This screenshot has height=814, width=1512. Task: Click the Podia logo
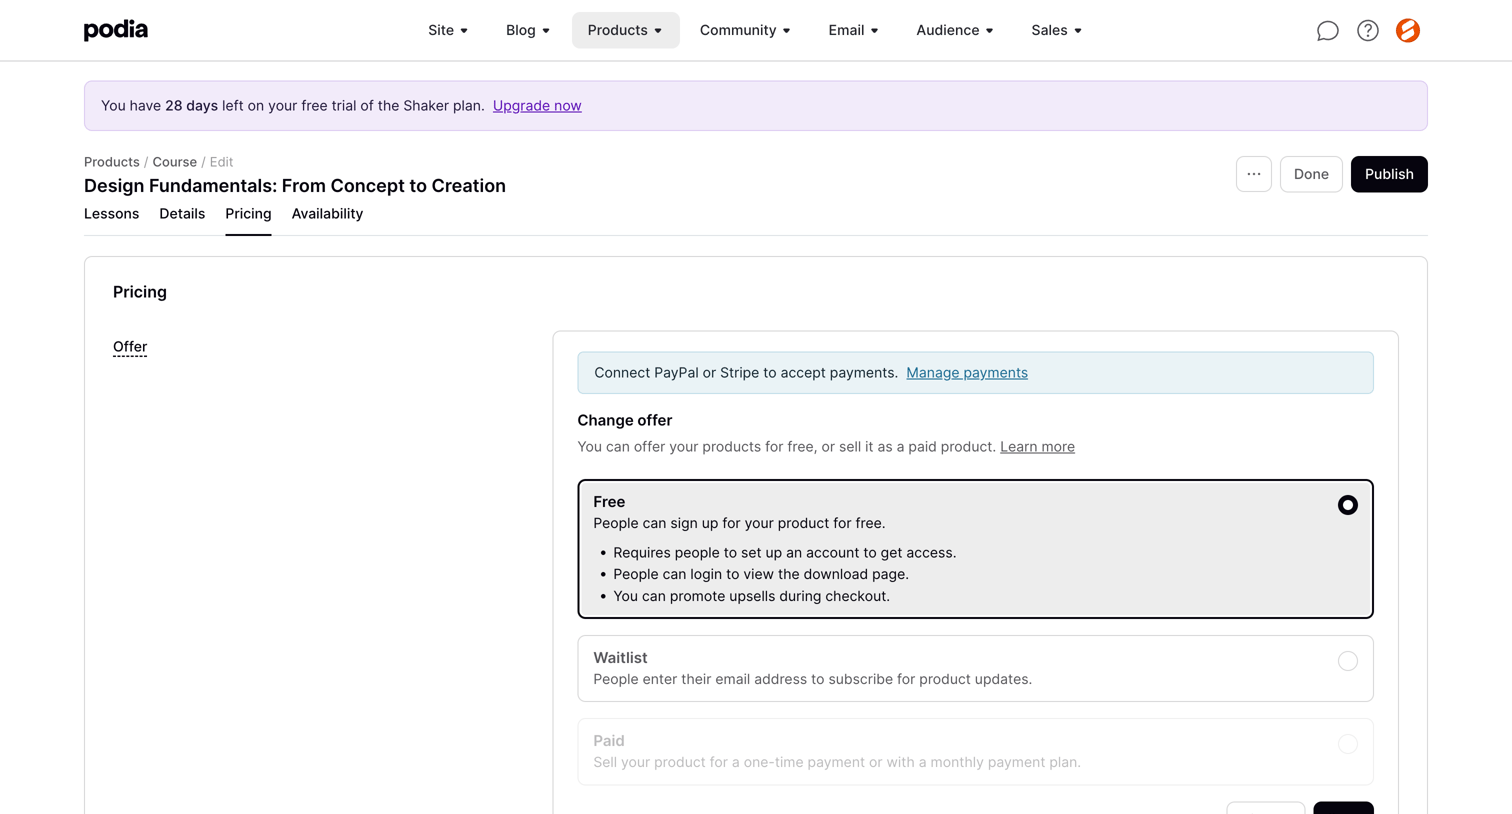point(116,30)
